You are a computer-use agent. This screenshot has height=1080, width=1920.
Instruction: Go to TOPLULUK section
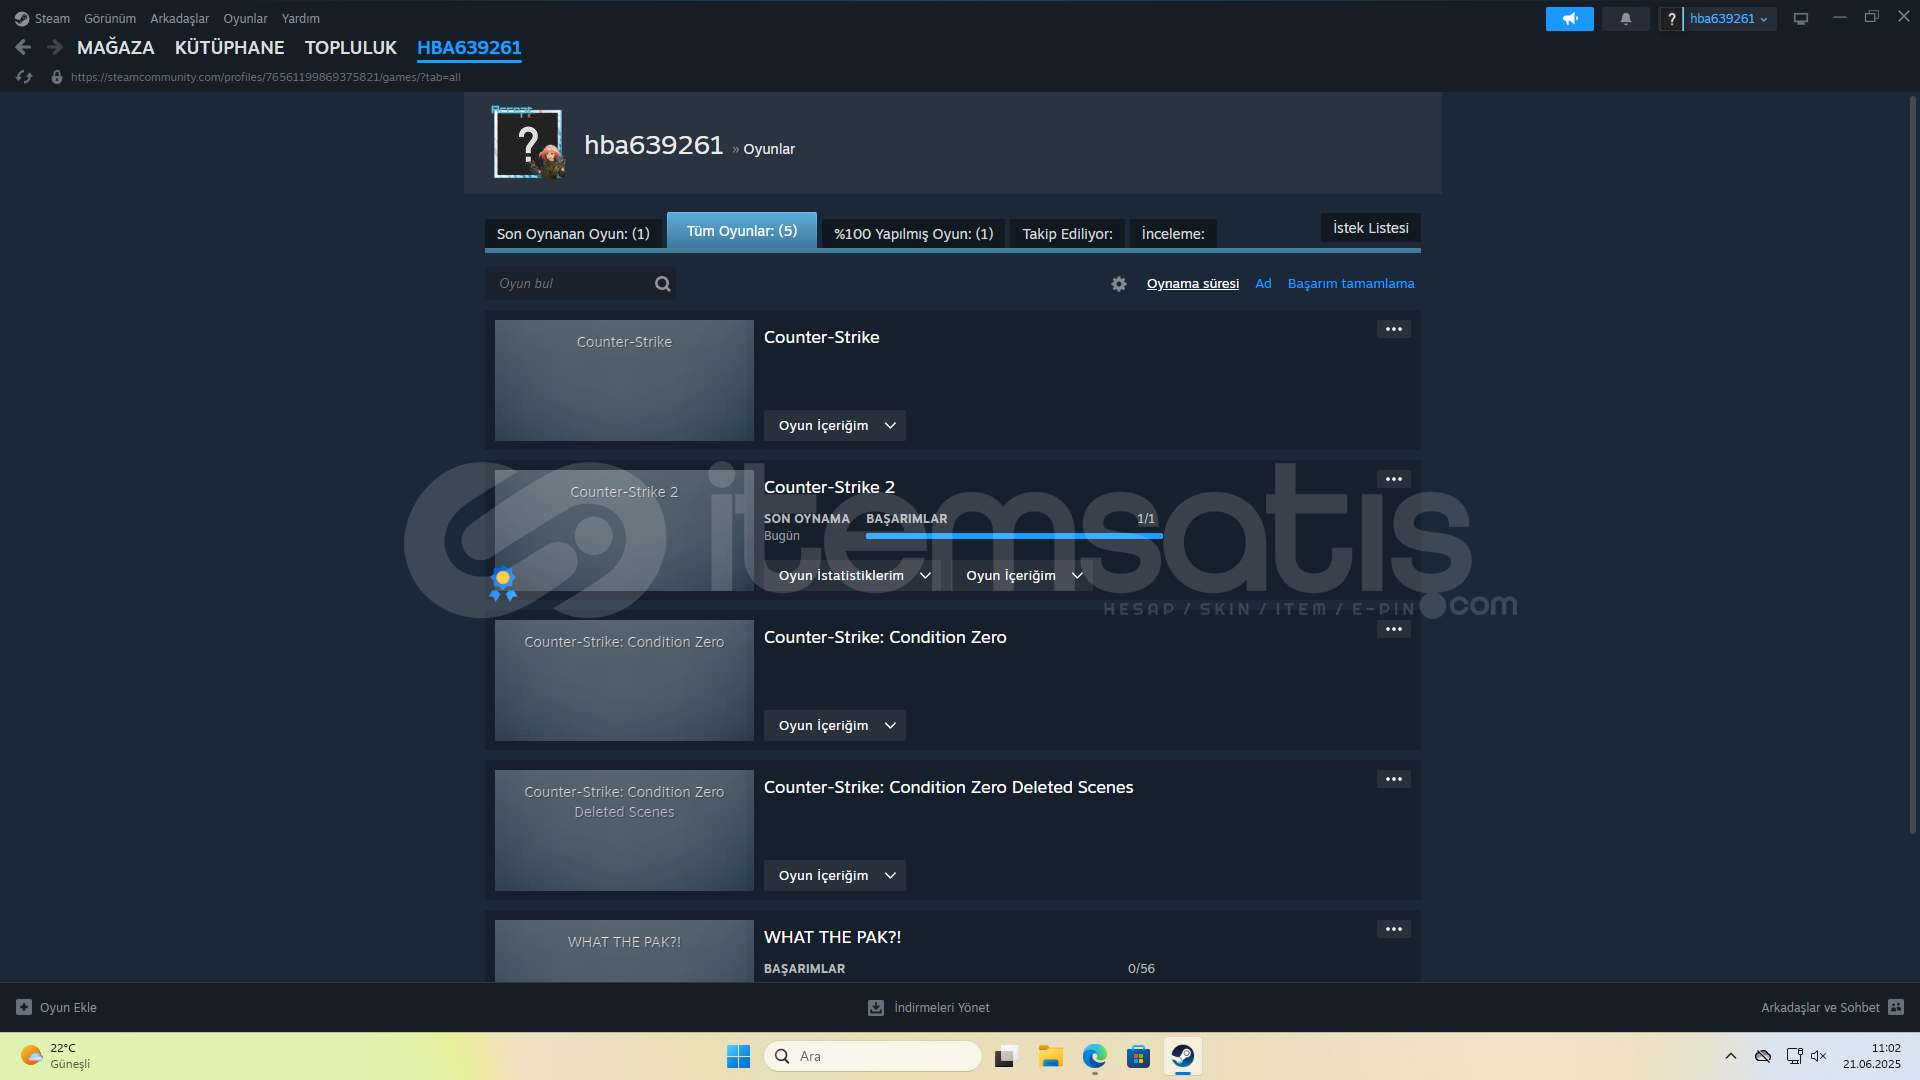pyautogui.click(x=351, y=48)
